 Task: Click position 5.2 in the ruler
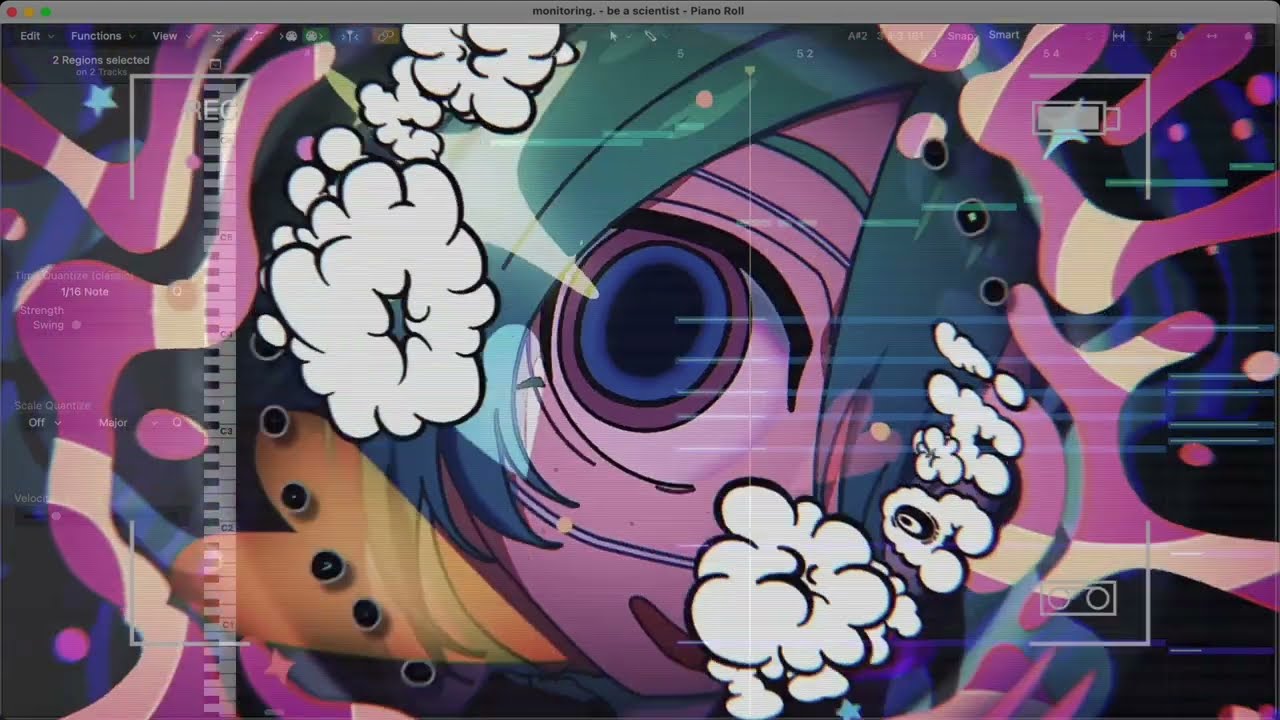click(x=805, y=53)
